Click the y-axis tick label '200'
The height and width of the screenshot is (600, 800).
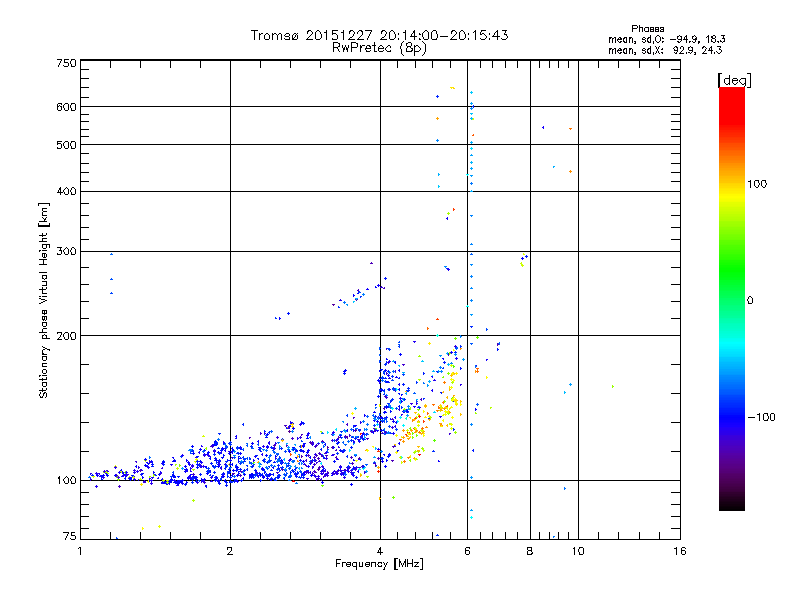(66, 336)
